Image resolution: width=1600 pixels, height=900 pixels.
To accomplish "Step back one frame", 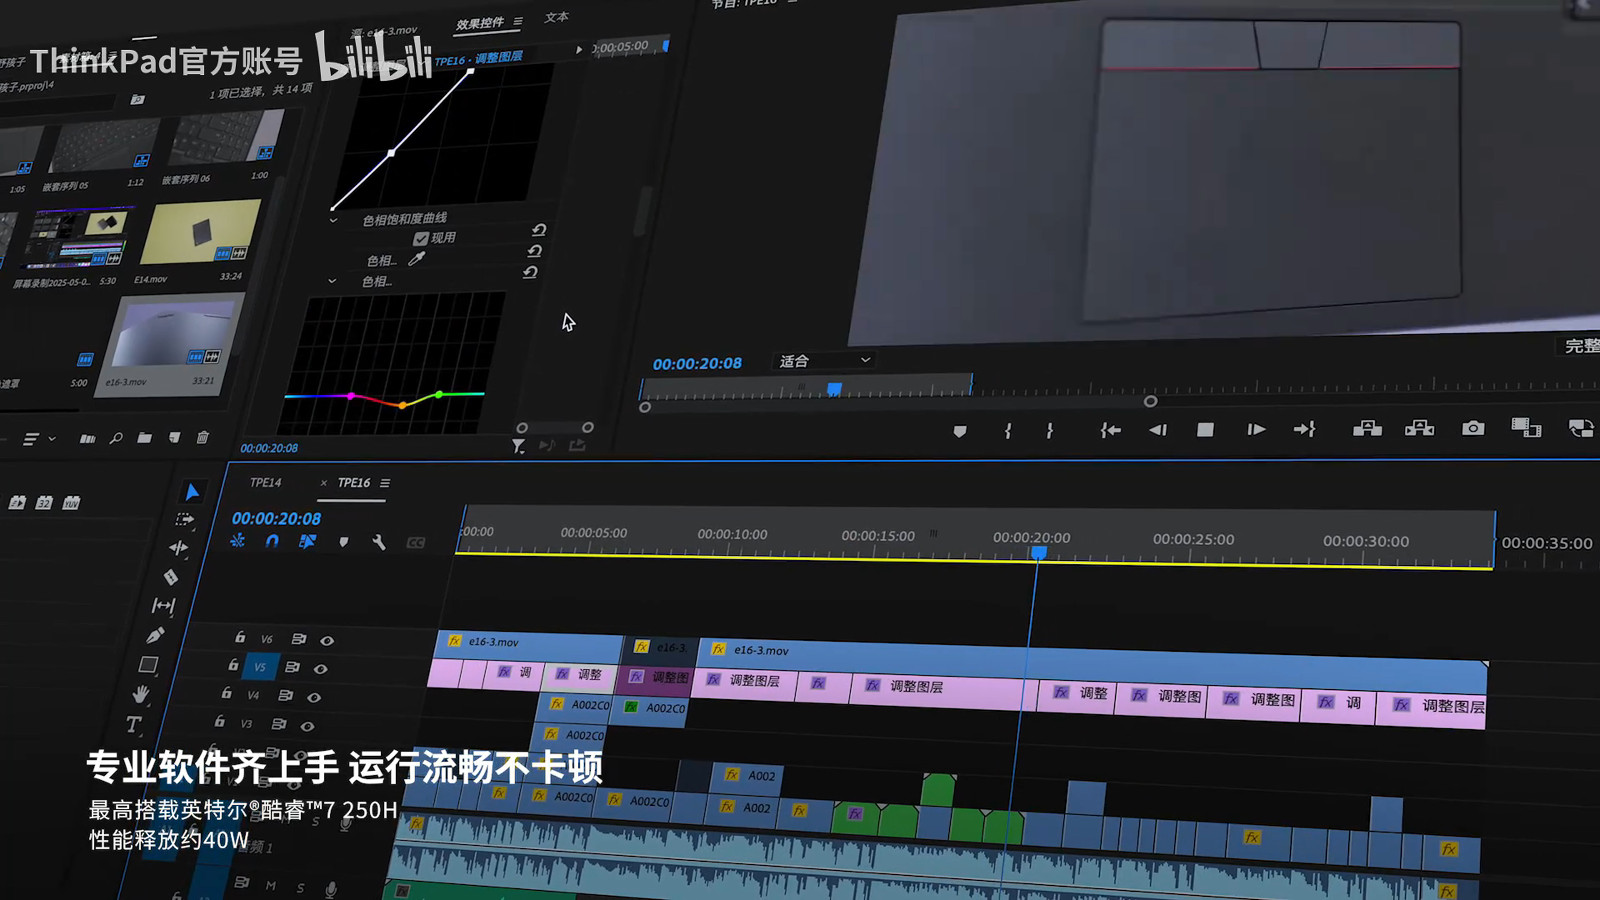I will tap(1158, 430).
